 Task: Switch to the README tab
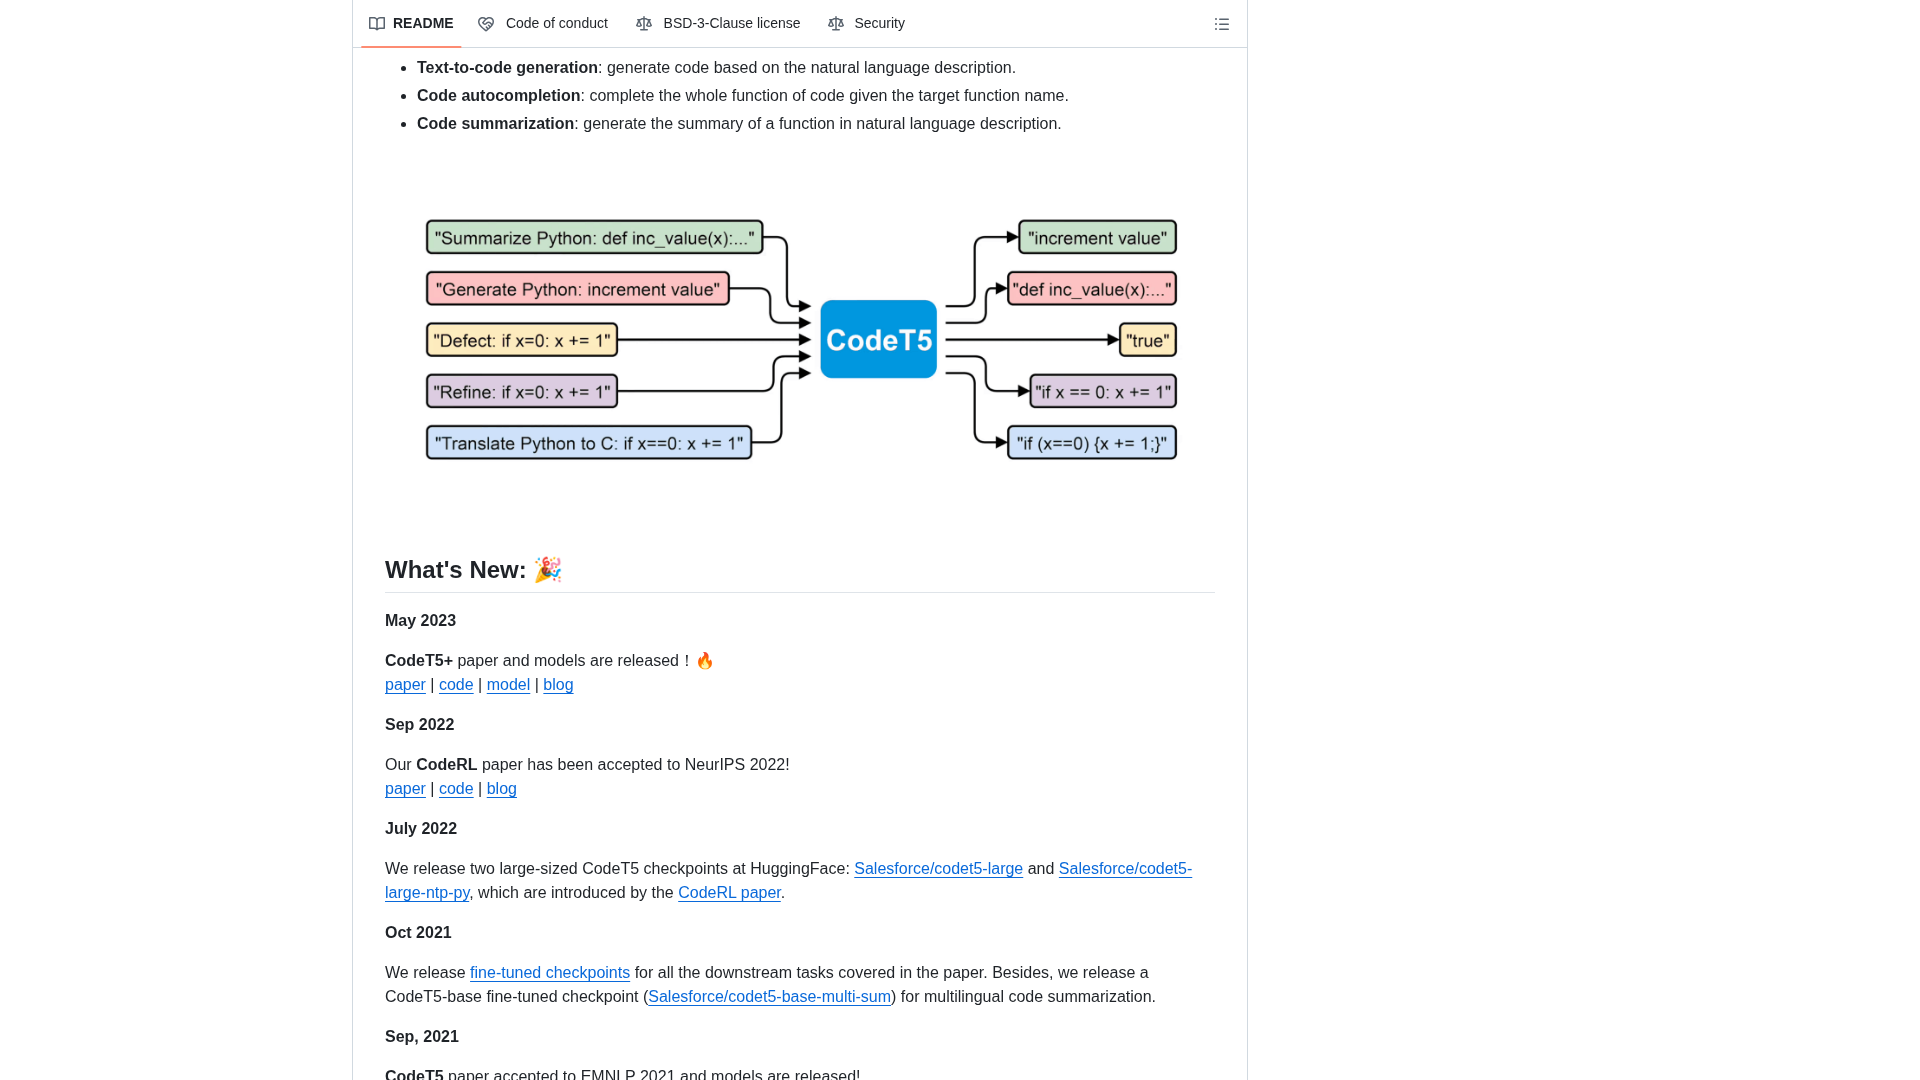point(424,23)
